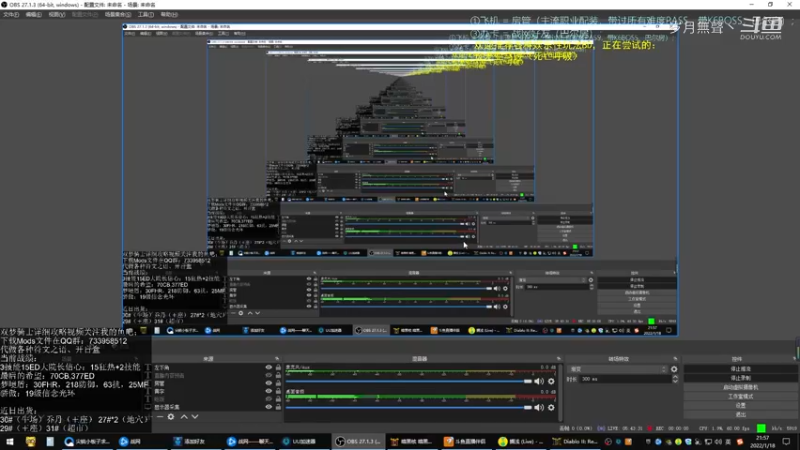Click the system tray volume icon
The height and width of the screenshot is (450, 800).
point(718,441)
